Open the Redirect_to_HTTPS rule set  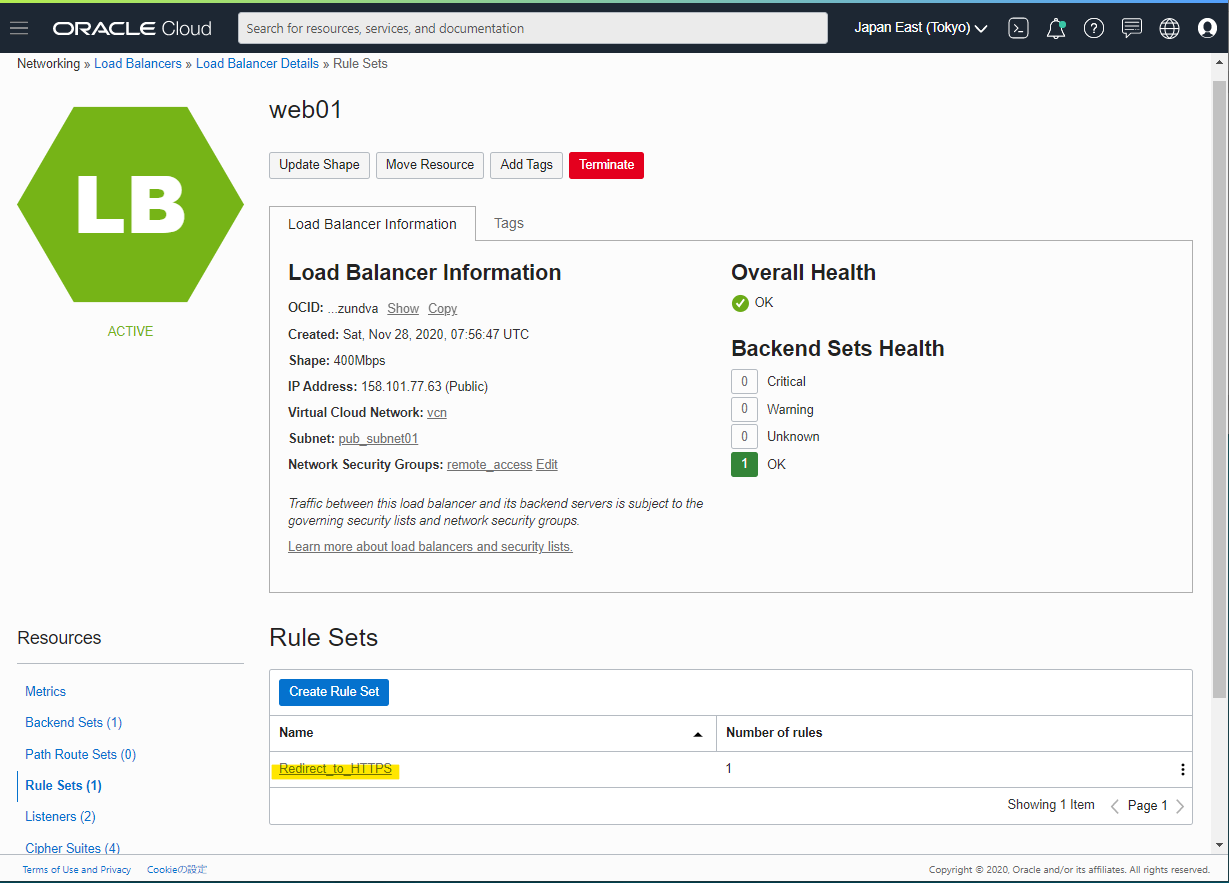335,769
